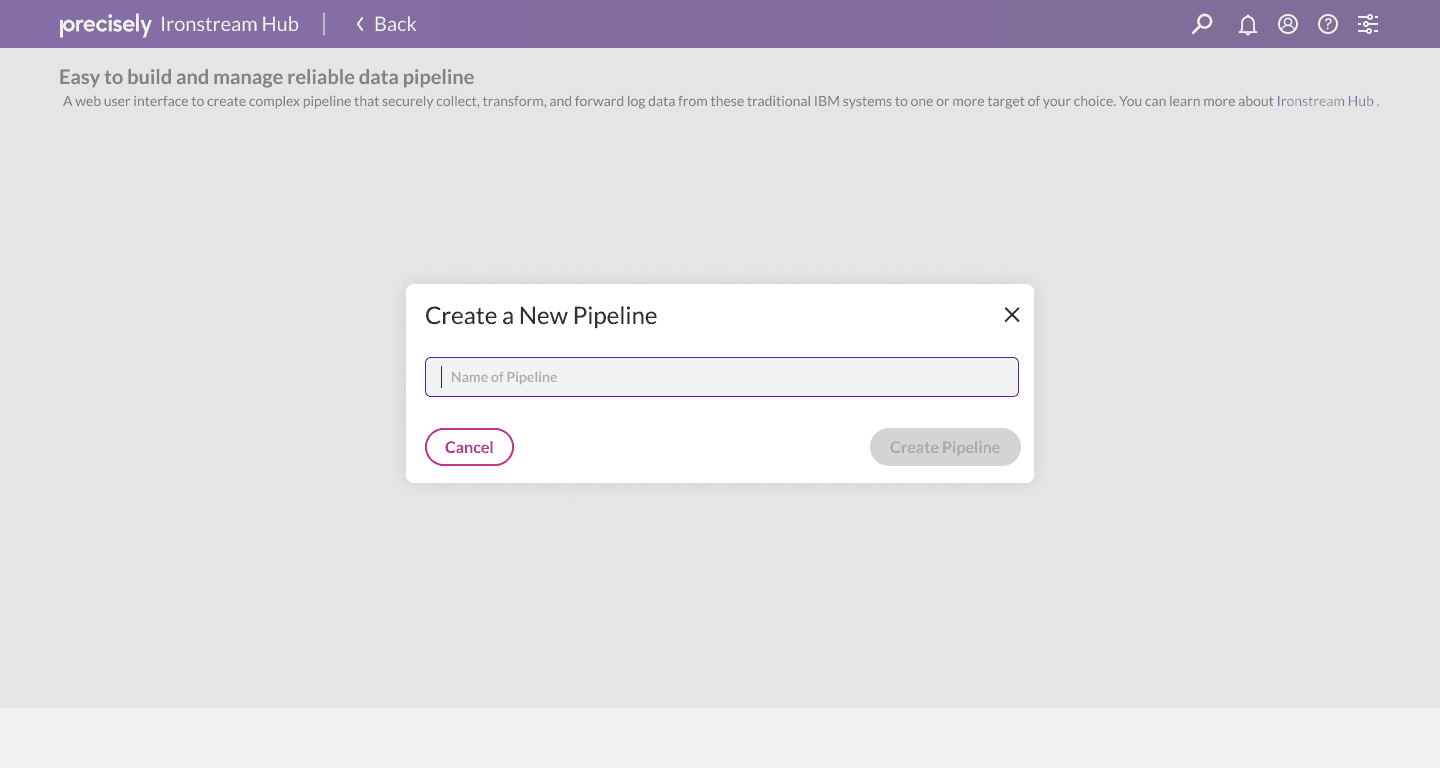Click the Cancel button
This screenshot has height=768, width=1440.
(x=469, y=447)
